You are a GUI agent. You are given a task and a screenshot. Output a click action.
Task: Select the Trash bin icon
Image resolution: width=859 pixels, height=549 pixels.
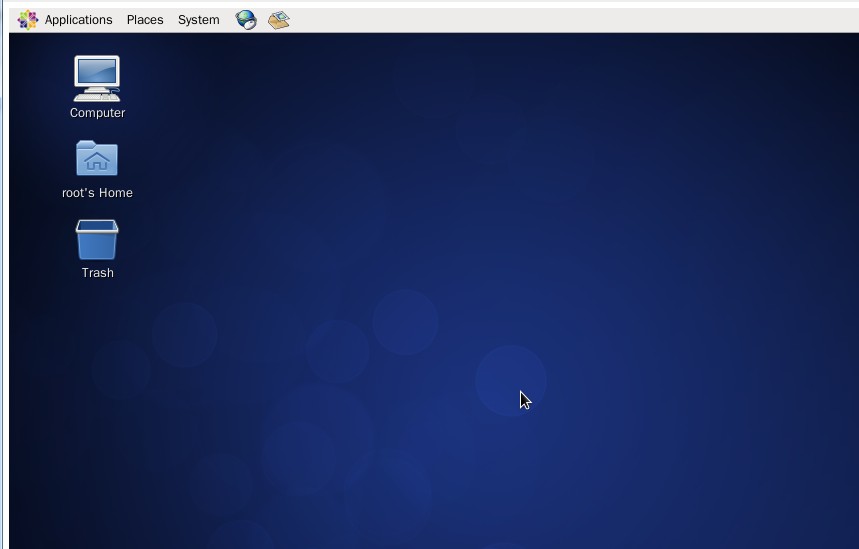tap(97, 241)
